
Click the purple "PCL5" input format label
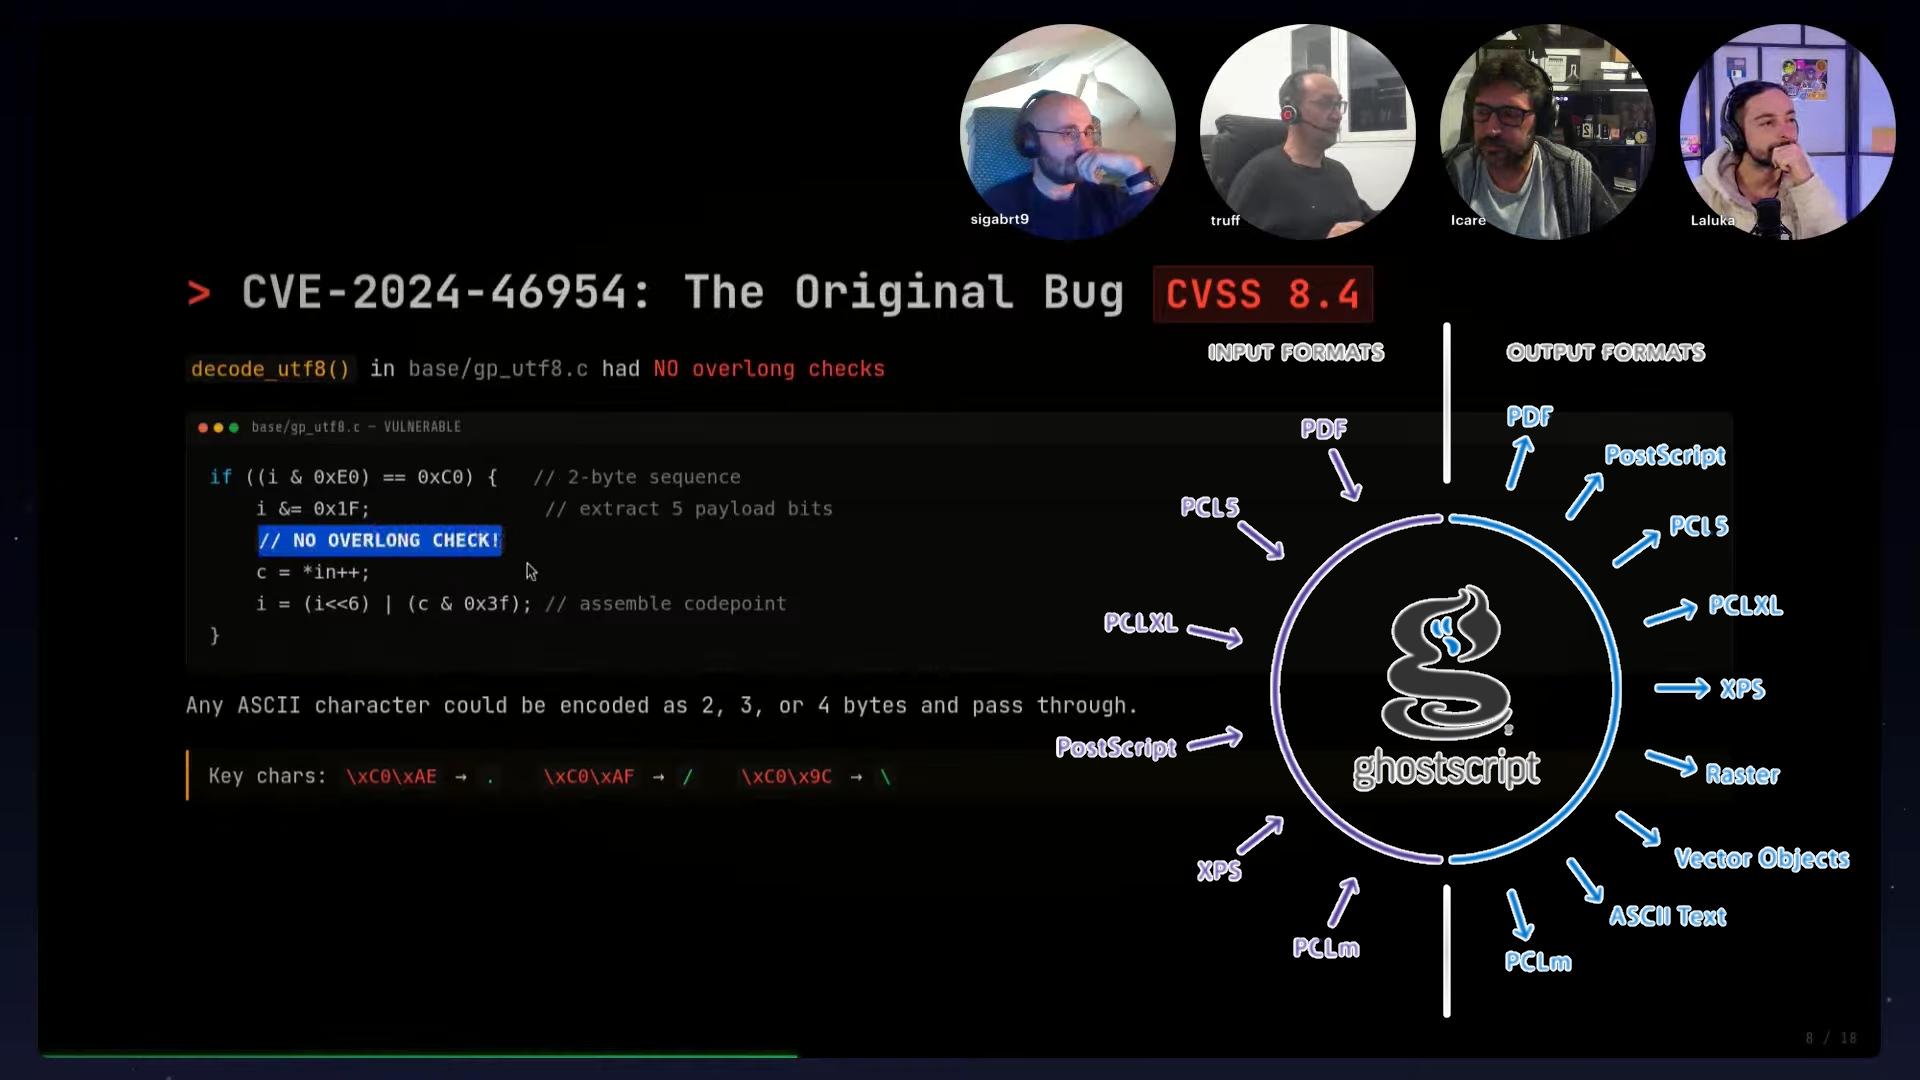1210,507
